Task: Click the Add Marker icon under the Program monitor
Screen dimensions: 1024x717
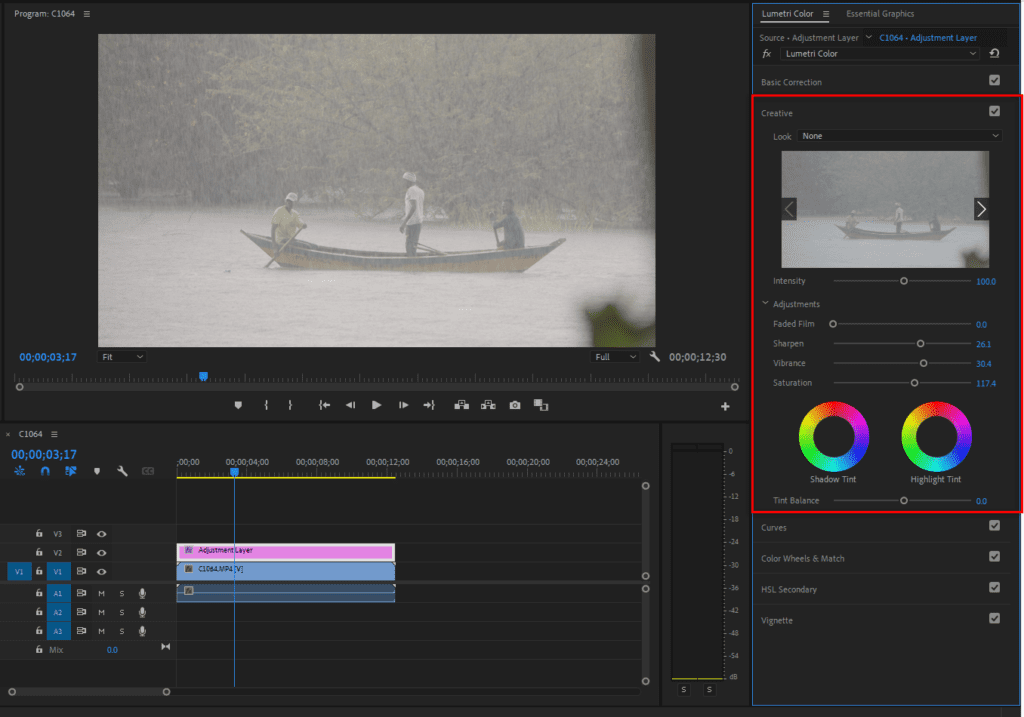Action: [239, 405]
